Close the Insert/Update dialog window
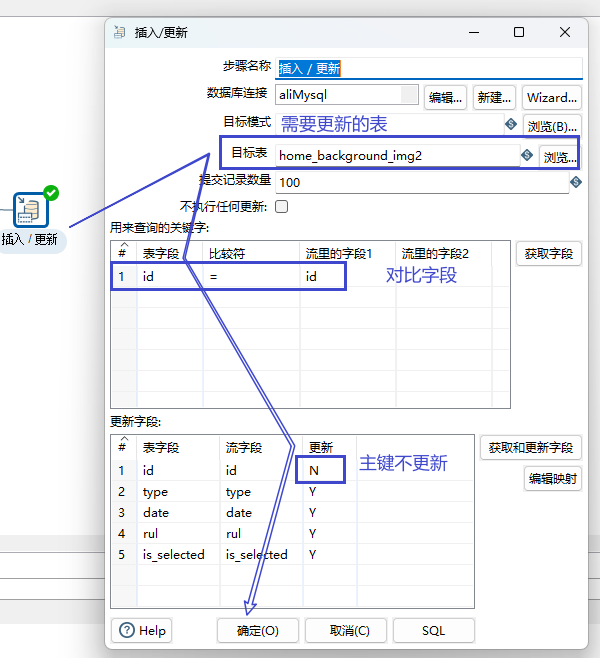Viewport: 600px width, 658px height. point(565,32)
